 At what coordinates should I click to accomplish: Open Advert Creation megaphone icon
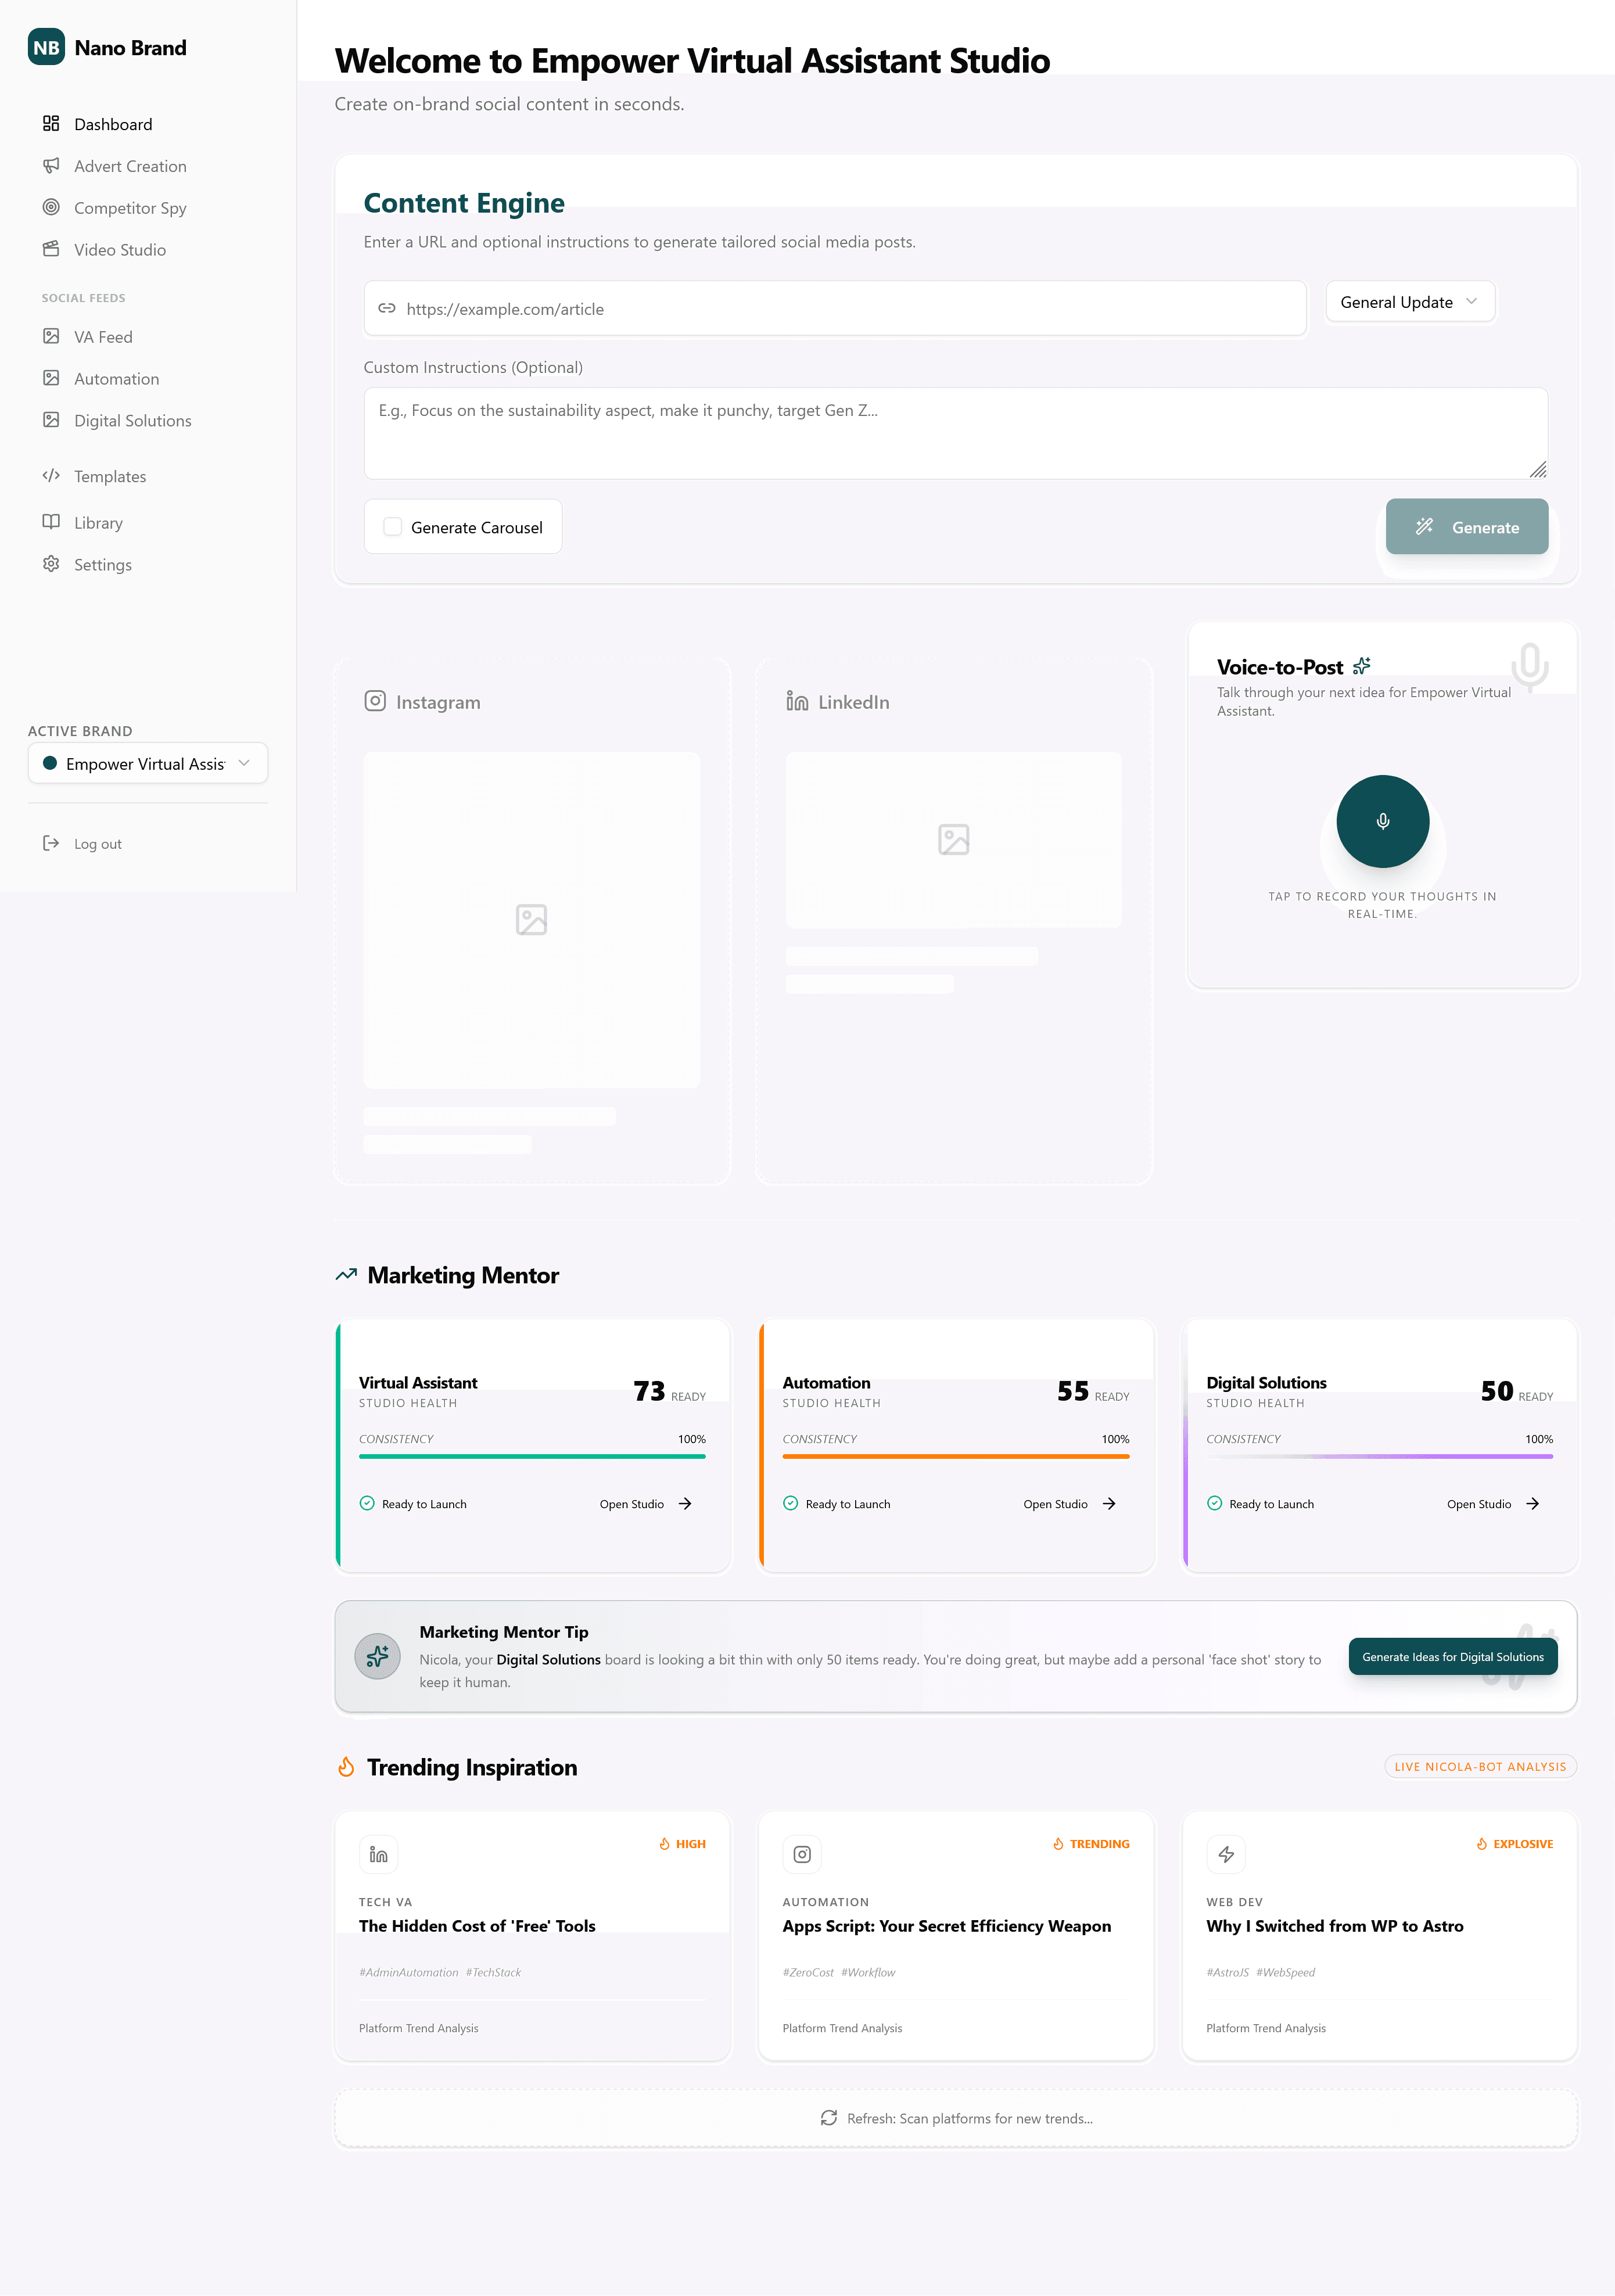coord(51,165)
